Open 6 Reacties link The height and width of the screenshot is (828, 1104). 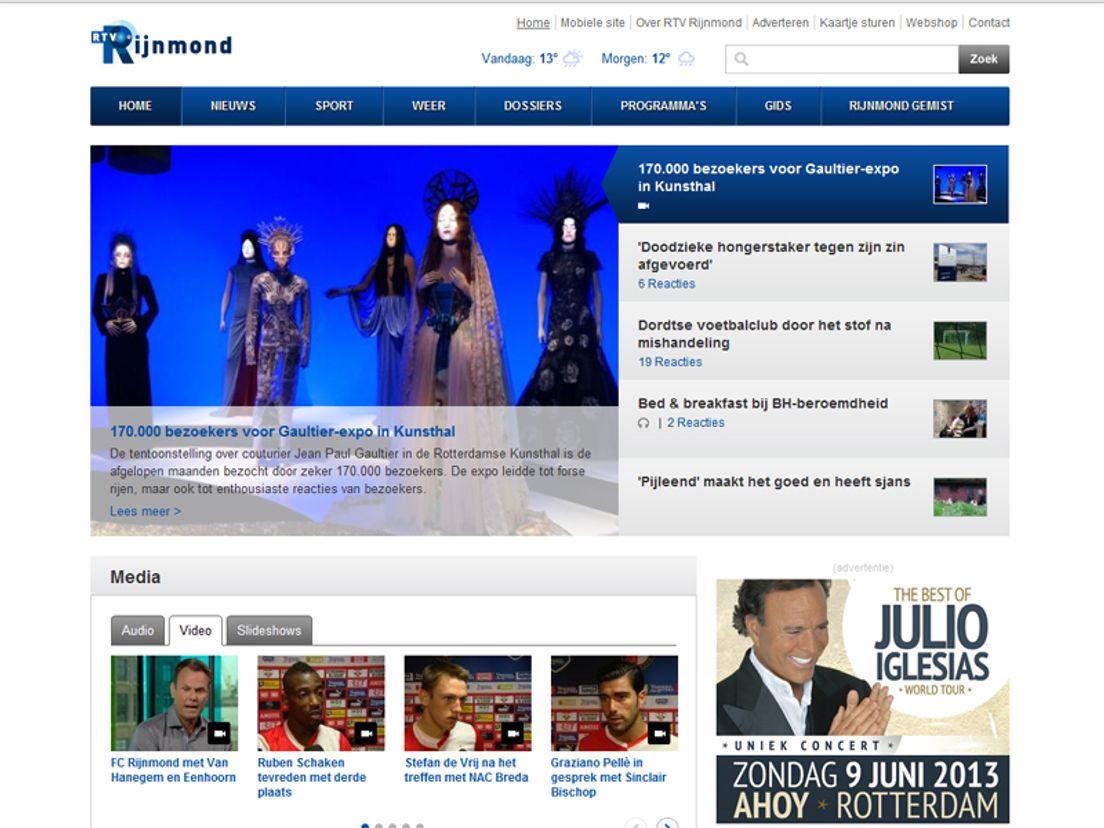[x=666, y=284]
